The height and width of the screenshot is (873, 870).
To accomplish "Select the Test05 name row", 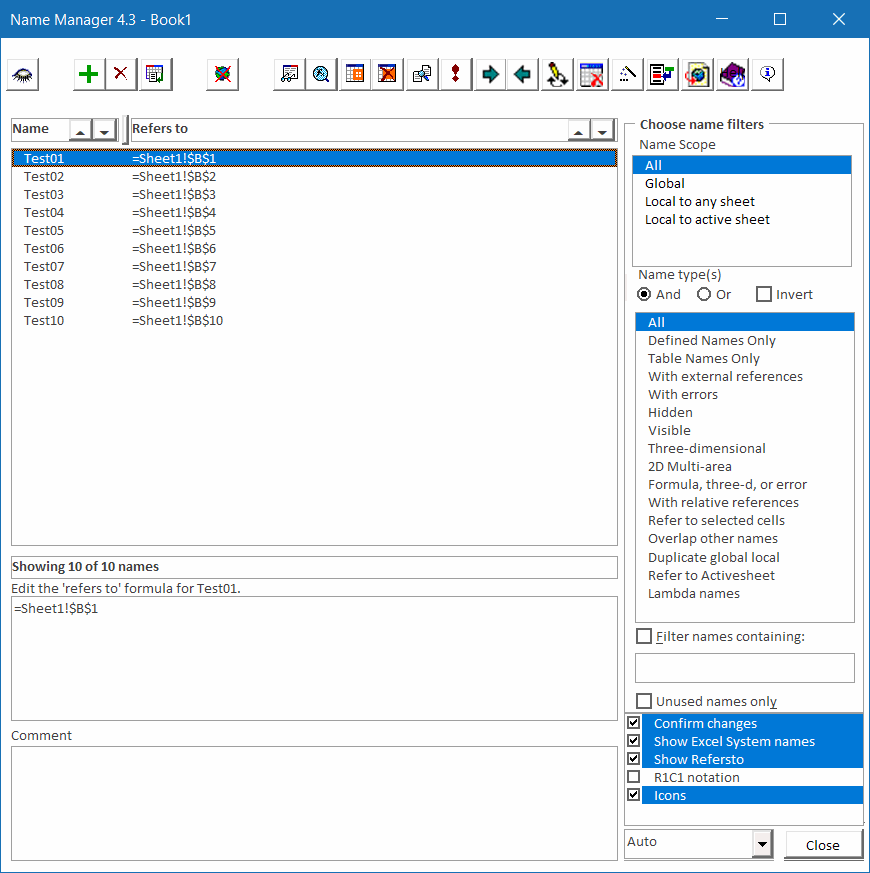I will (x=314, y=230).
